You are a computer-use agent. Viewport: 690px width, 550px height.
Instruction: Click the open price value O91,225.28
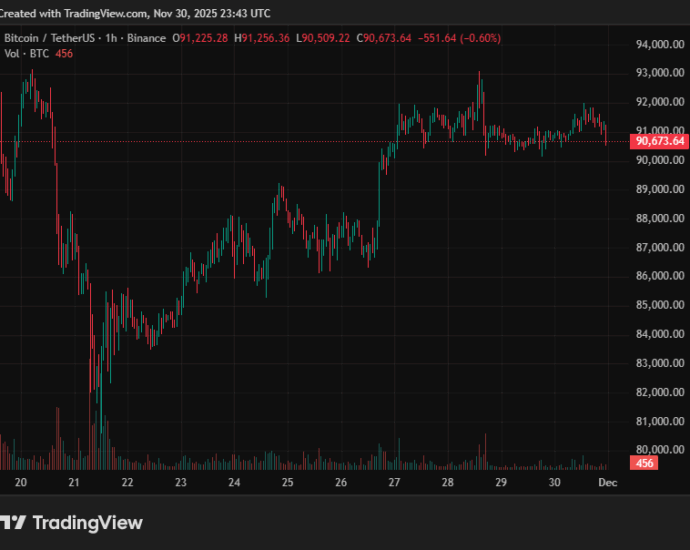200,38
